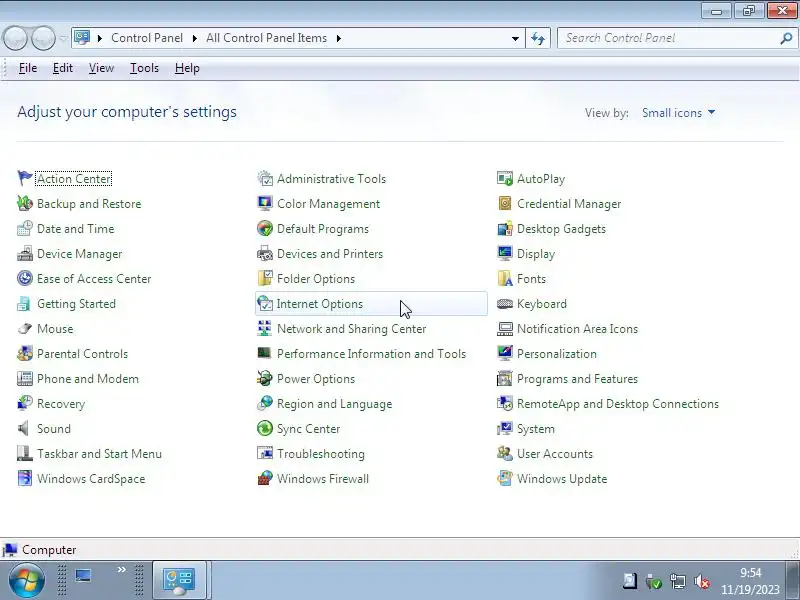Click the Backup and Restore icon
800x600 pixels.
[x=24, y=204]
